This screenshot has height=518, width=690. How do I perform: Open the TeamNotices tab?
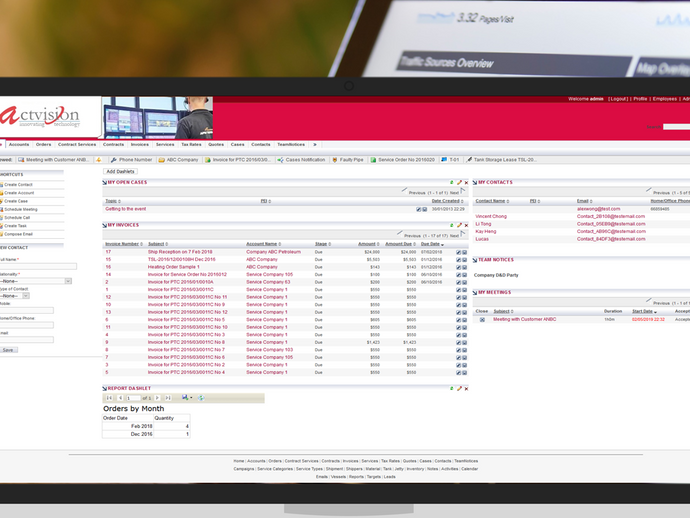[291, 144]
